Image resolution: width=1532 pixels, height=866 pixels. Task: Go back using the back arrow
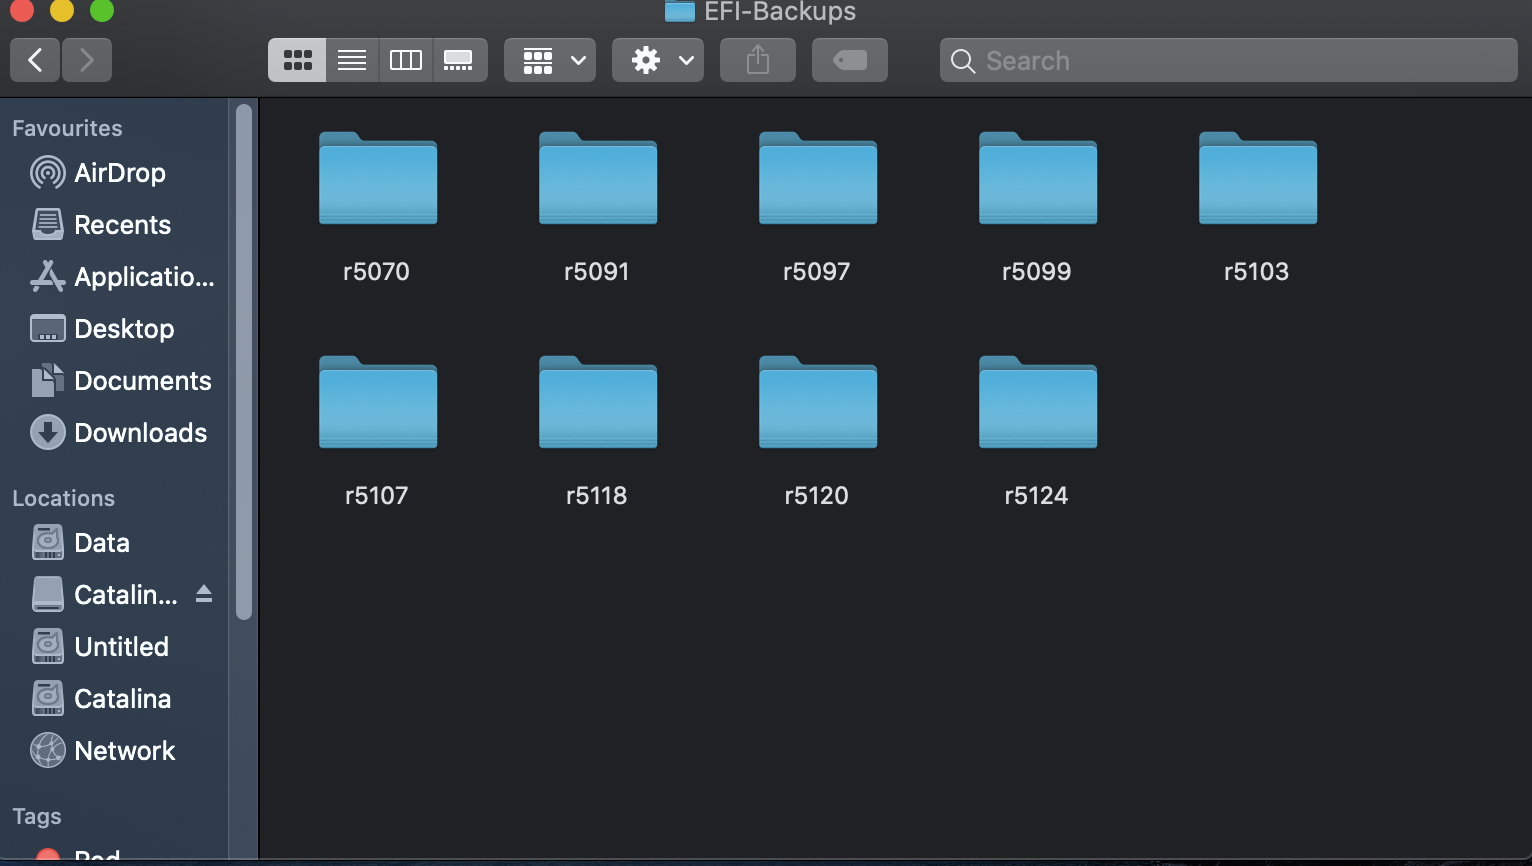[x=35, y=60]
